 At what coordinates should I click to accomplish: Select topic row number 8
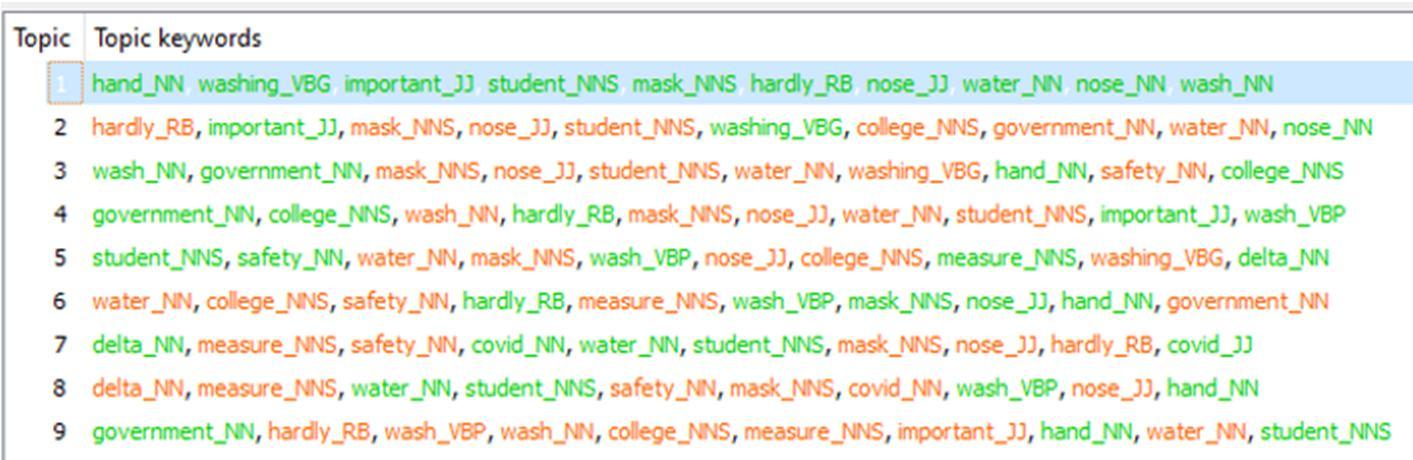pyautogui.click(x=707, y=388)
